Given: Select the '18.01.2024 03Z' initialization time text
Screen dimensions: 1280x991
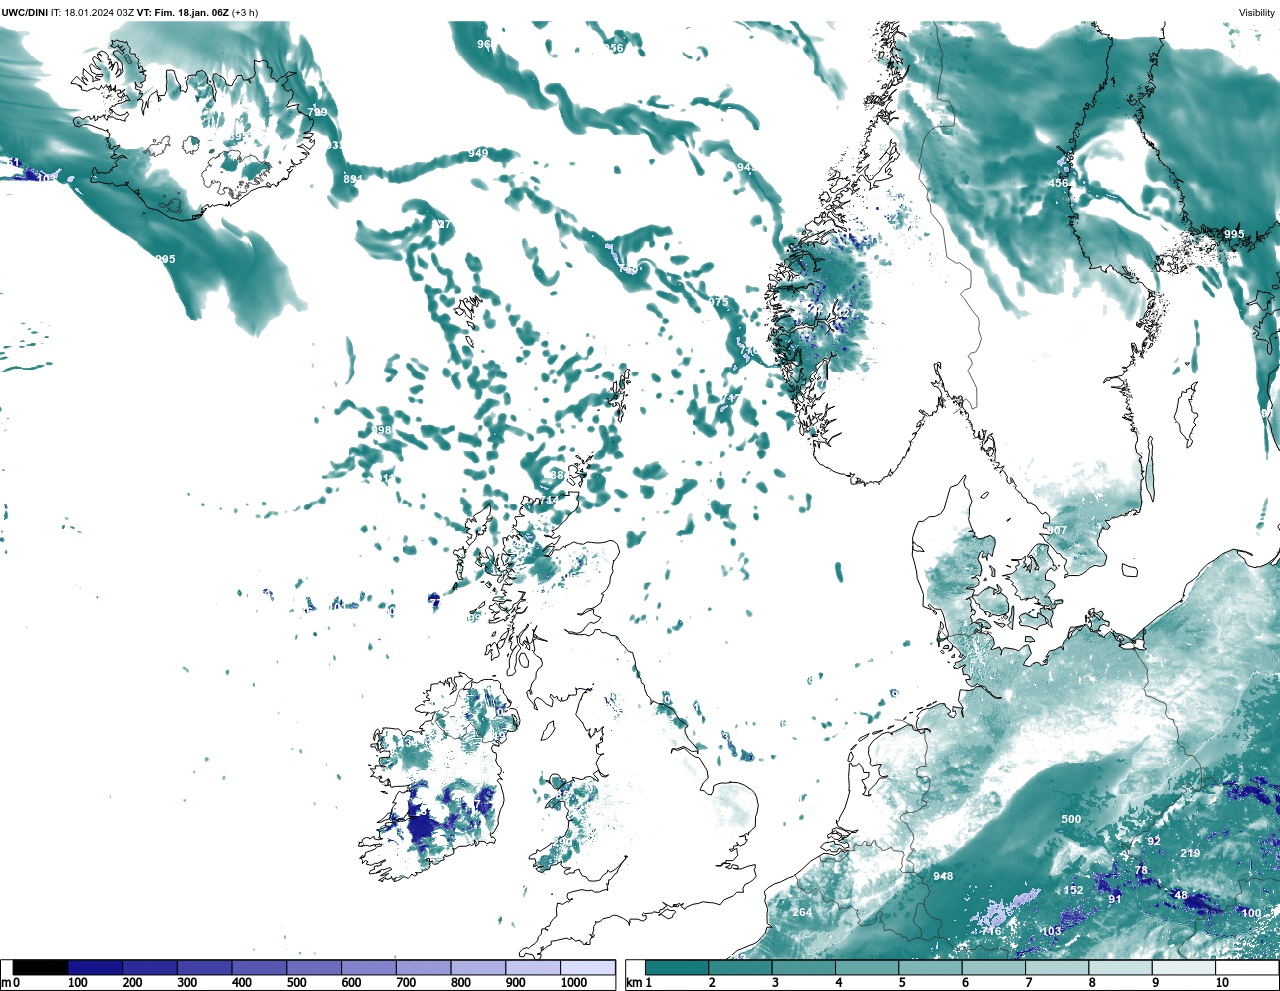Looking at the screenshot, I should pos(99,12).
